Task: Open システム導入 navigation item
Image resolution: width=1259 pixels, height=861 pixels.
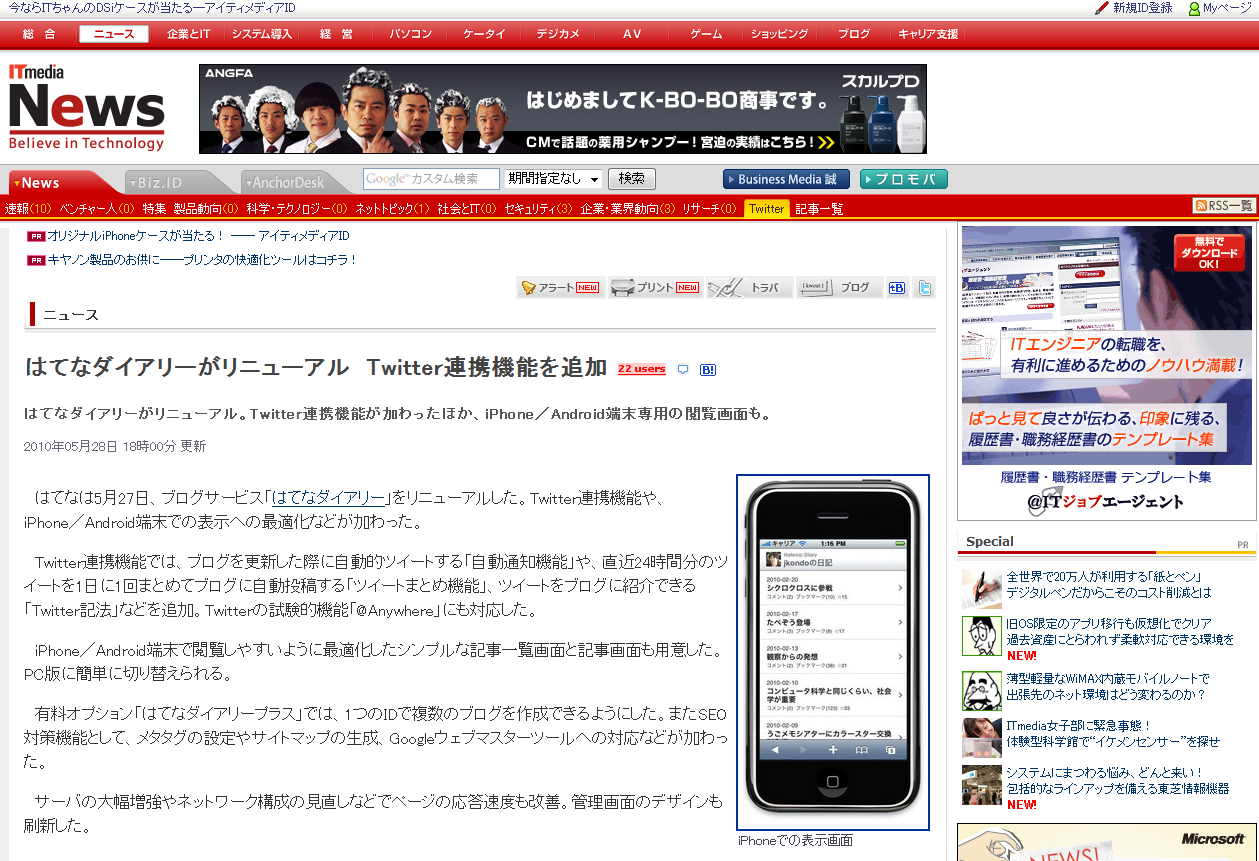Action: point(262,34)
